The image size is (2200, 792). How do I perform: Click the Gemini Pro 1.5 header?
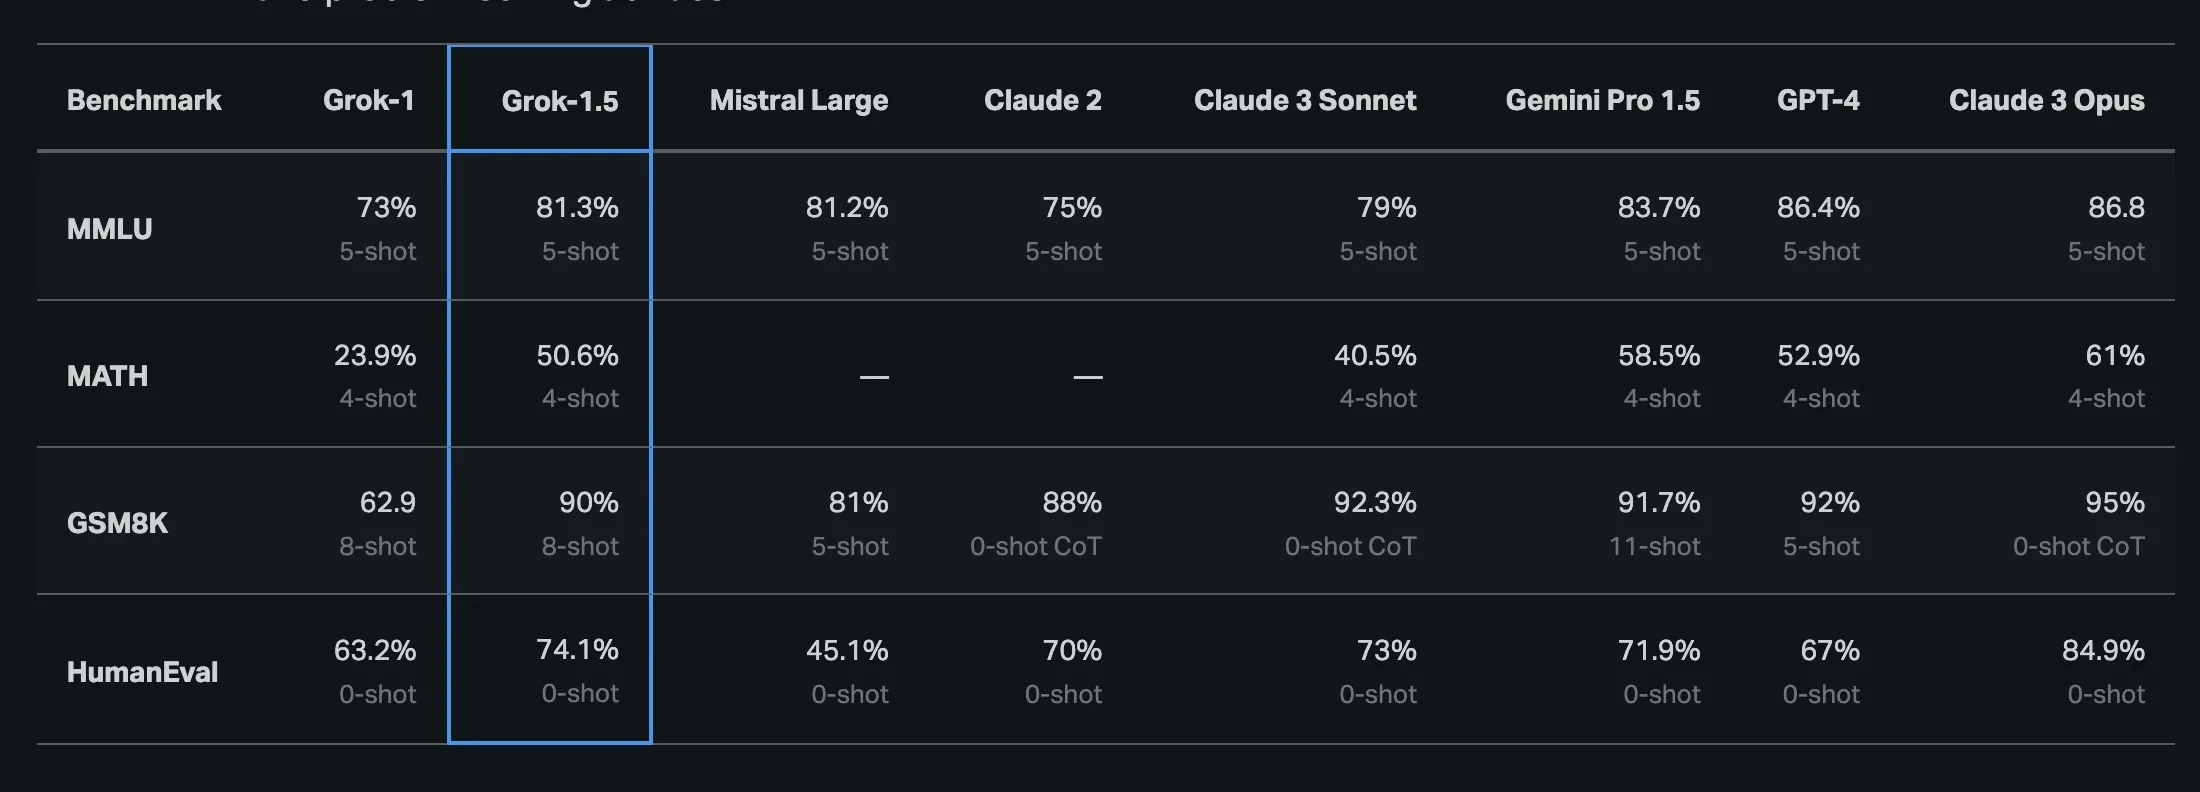(x=1602, y=100)
